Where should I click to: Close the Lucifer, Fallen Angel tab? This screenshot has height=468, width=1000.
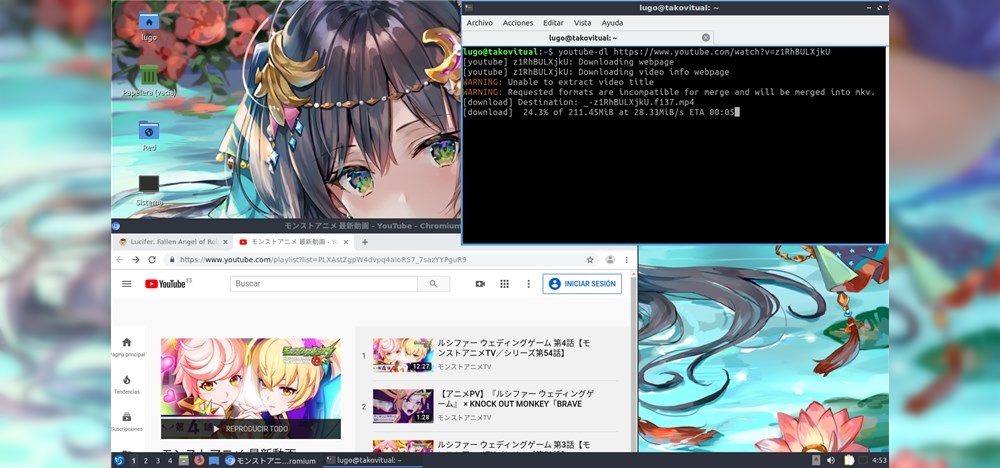click(x=225, y=242)
